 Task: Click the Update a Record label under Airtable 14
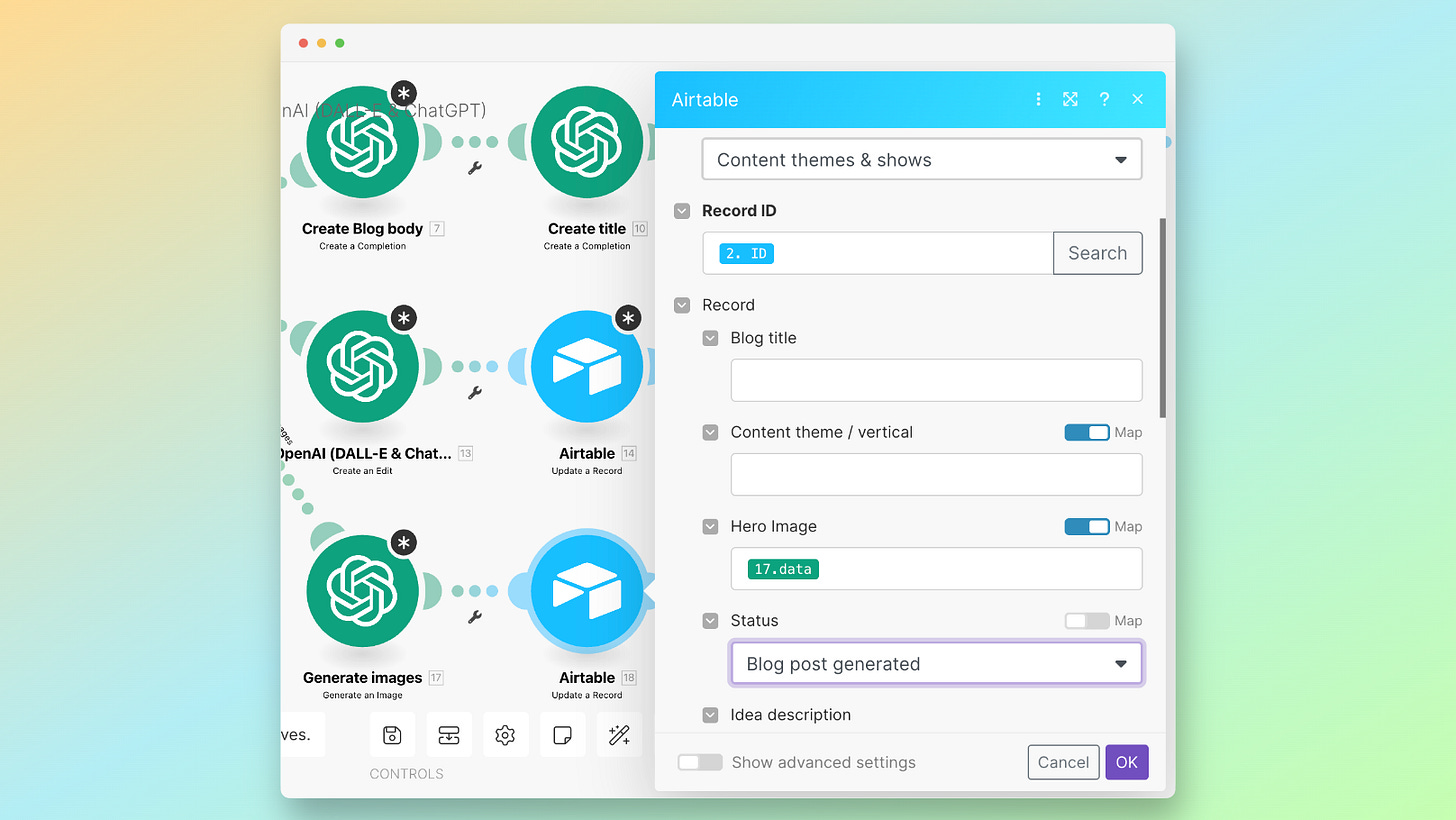coord(587,471)
